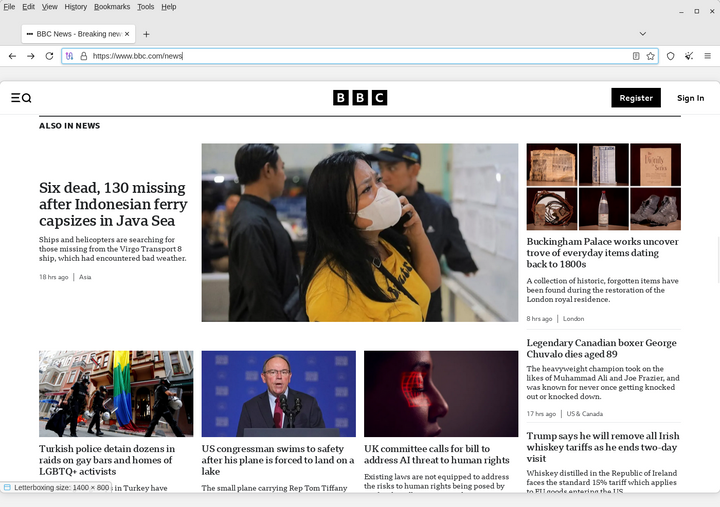Image resolution: width=720 pixels, height=507 pixels.
Task: Bookmark this page with the star icon
Action: point(651,56)
